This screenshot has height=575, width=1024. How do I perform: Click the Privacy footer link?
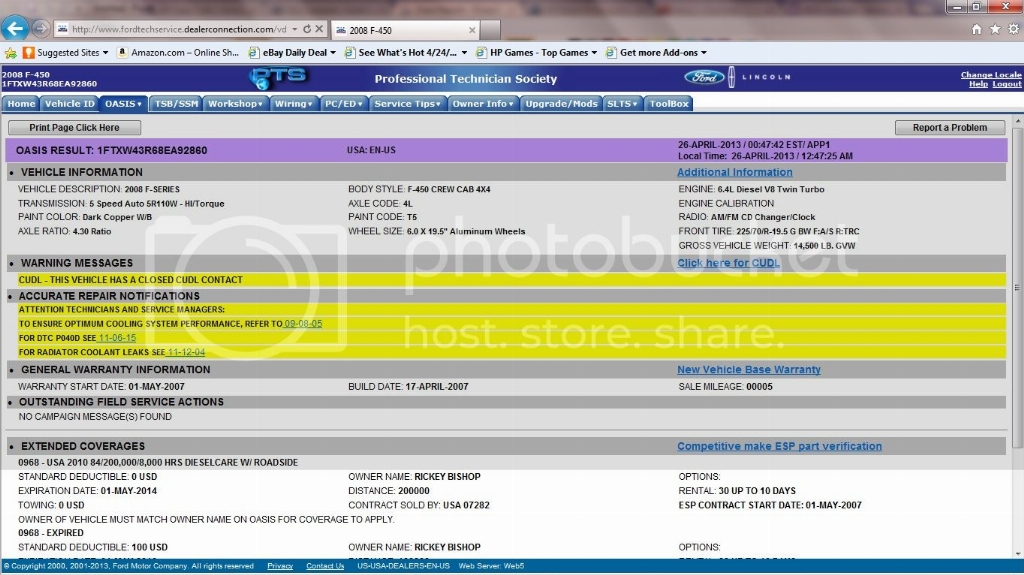(280, 566)
